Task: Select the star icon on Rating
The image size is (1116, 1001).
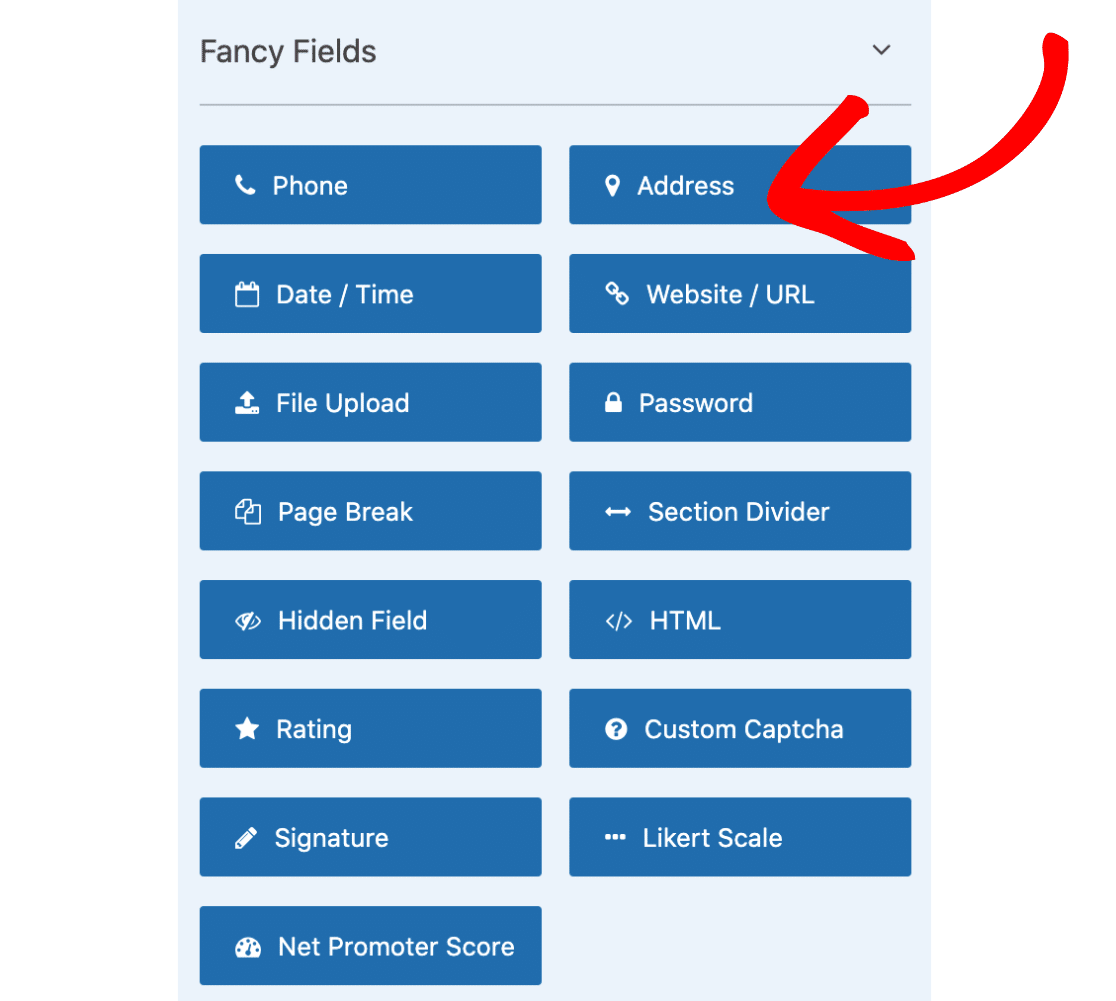Action: (x=245, y=728)
